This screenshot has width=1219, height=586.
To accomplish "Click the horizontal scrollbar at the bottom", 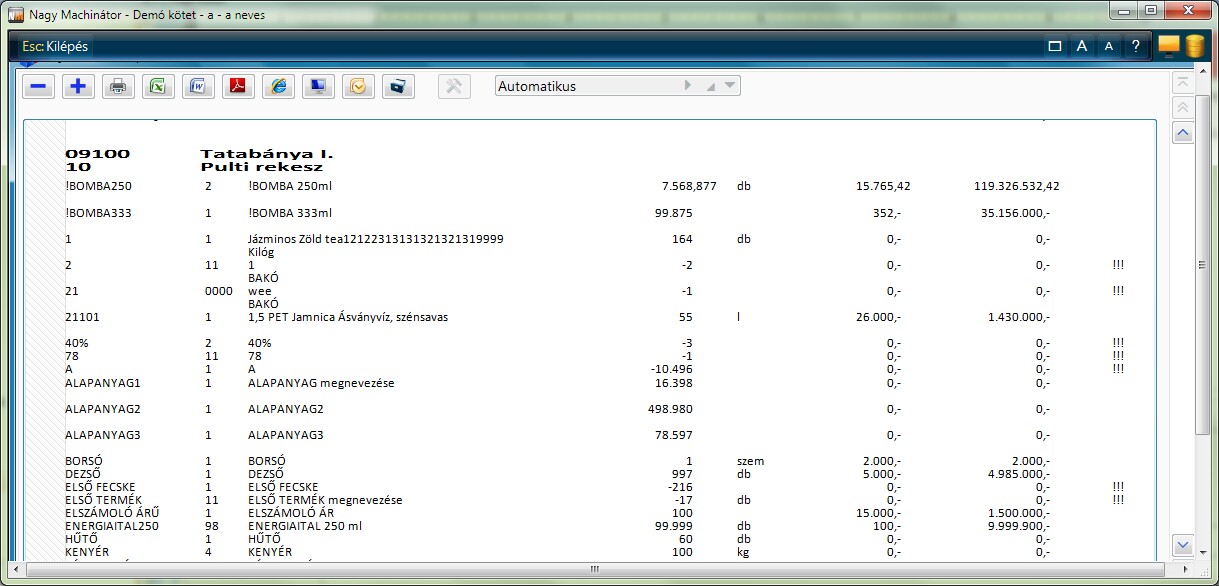I will click(x=594, y=569).
